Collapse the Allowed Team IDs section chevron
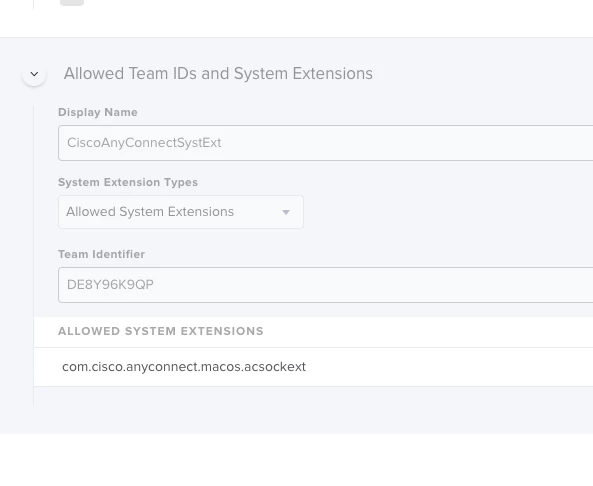The width and height of the screenshot is (593, 486). [34, 74]
